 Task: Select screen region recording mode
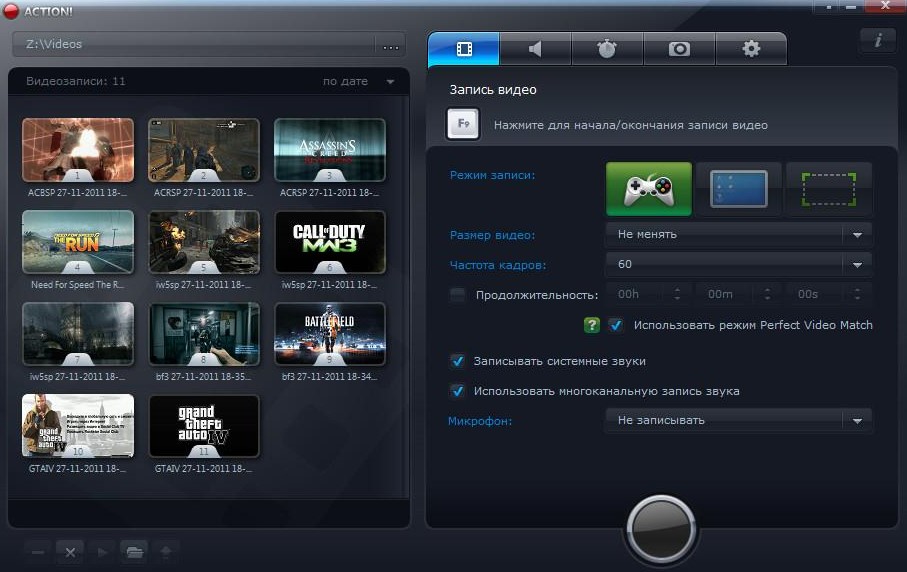pyautogui.click(x=828, y=189)
